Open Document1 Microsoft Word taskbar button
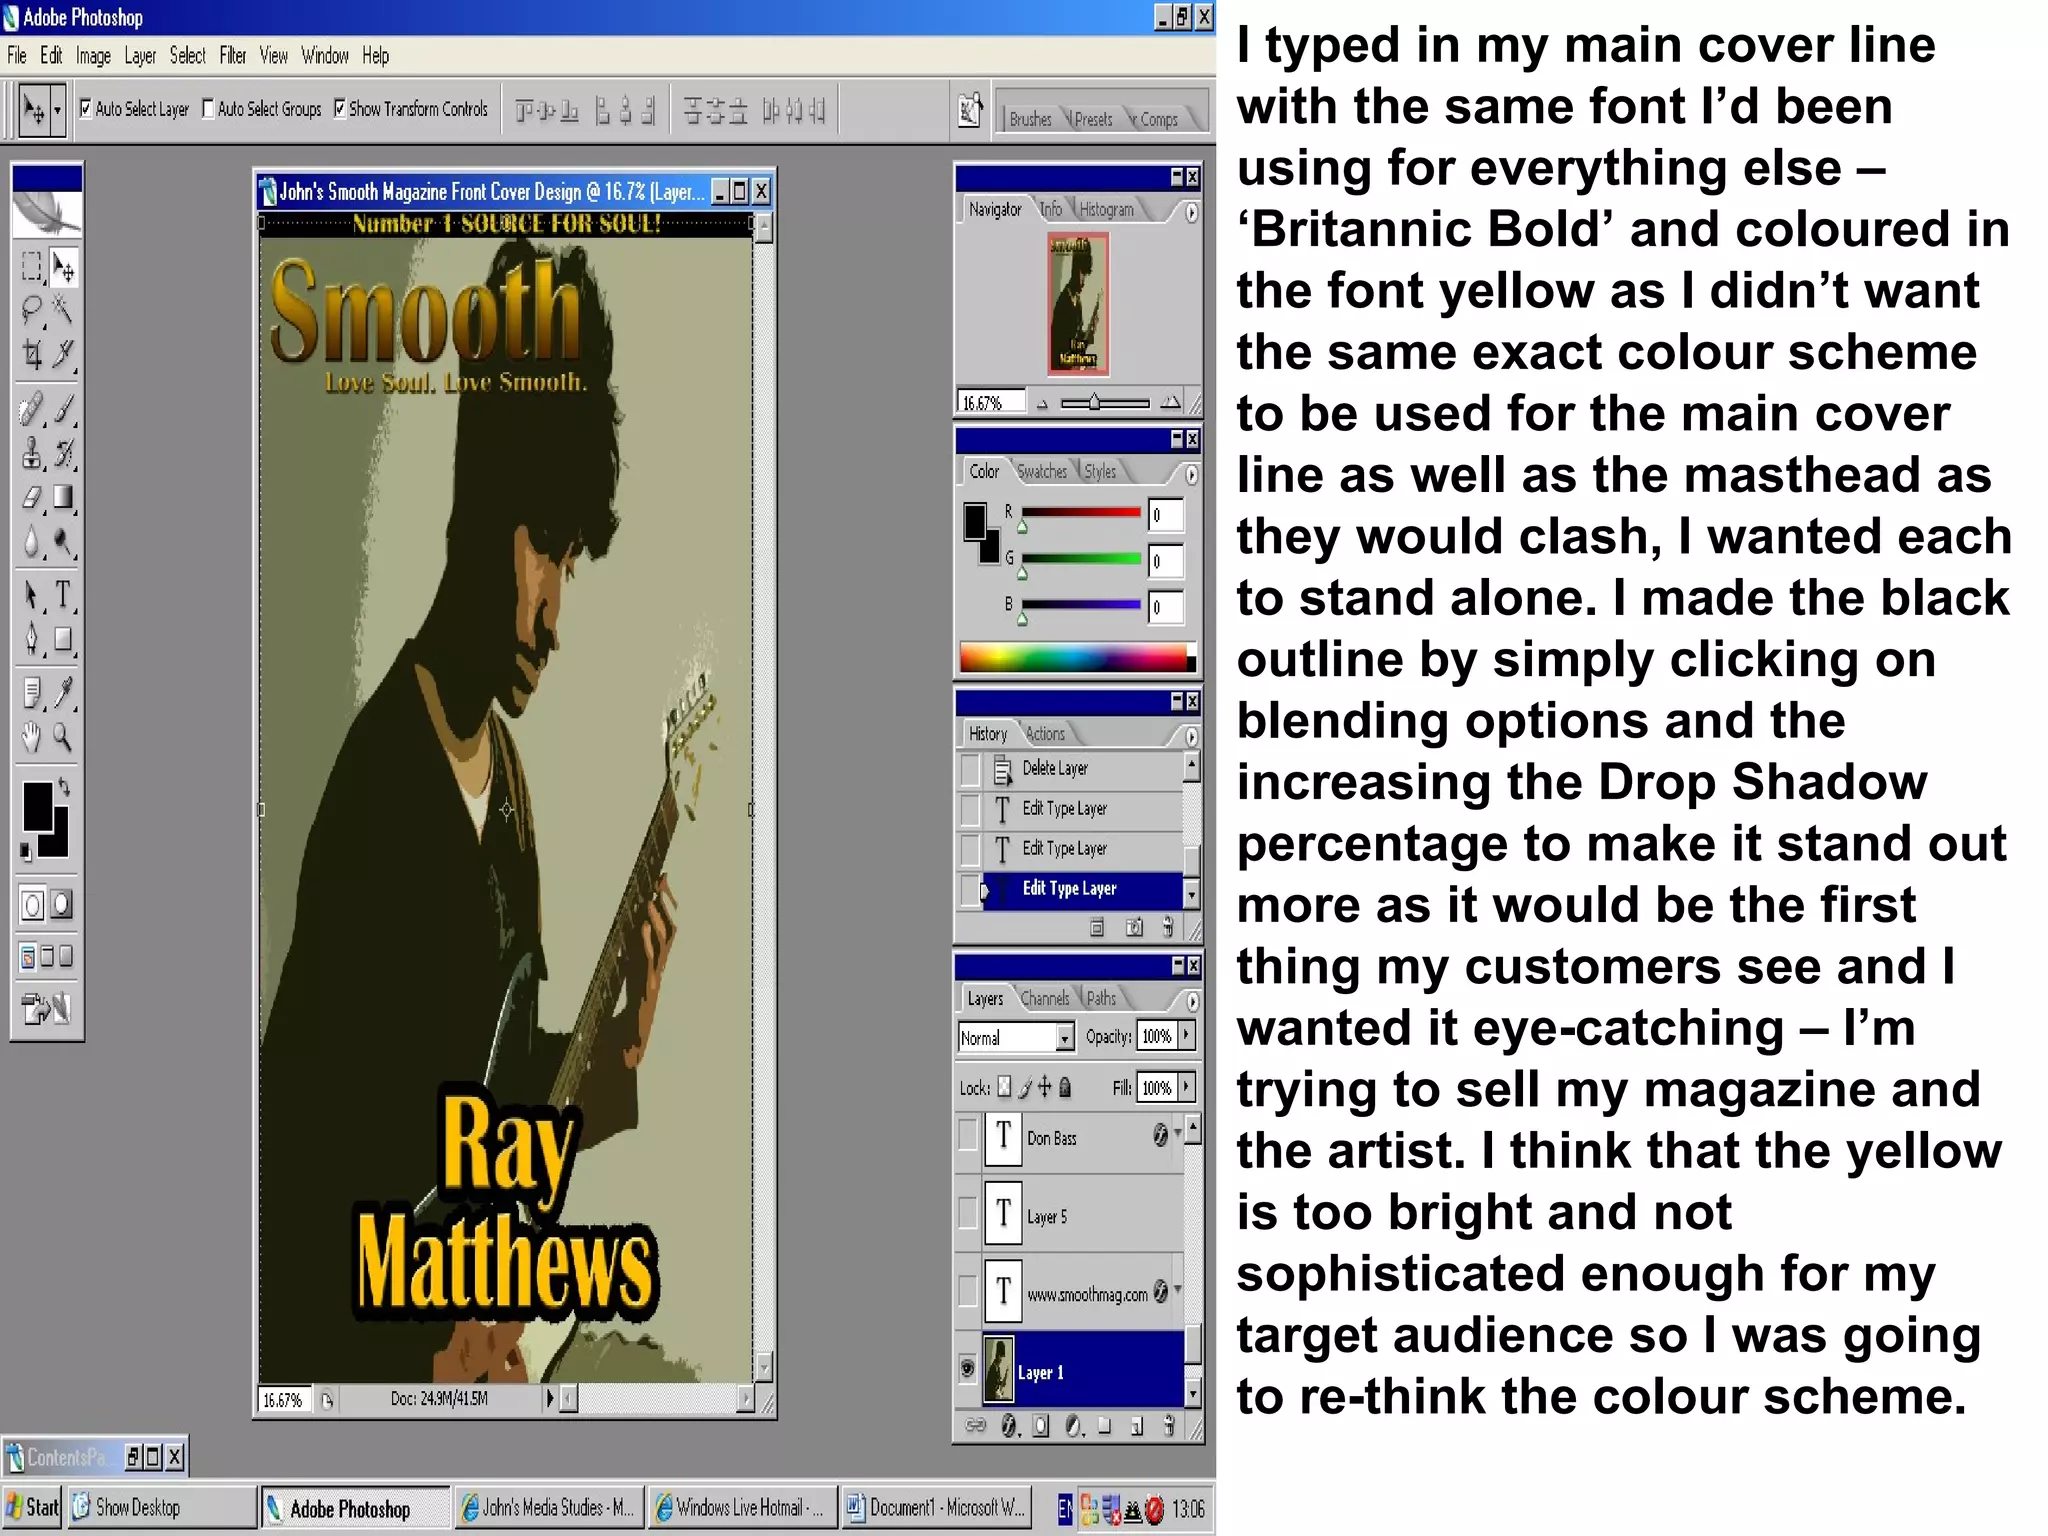Image resolution: width=2048 pixels, height=1536 pixels. click(936, 1507)
